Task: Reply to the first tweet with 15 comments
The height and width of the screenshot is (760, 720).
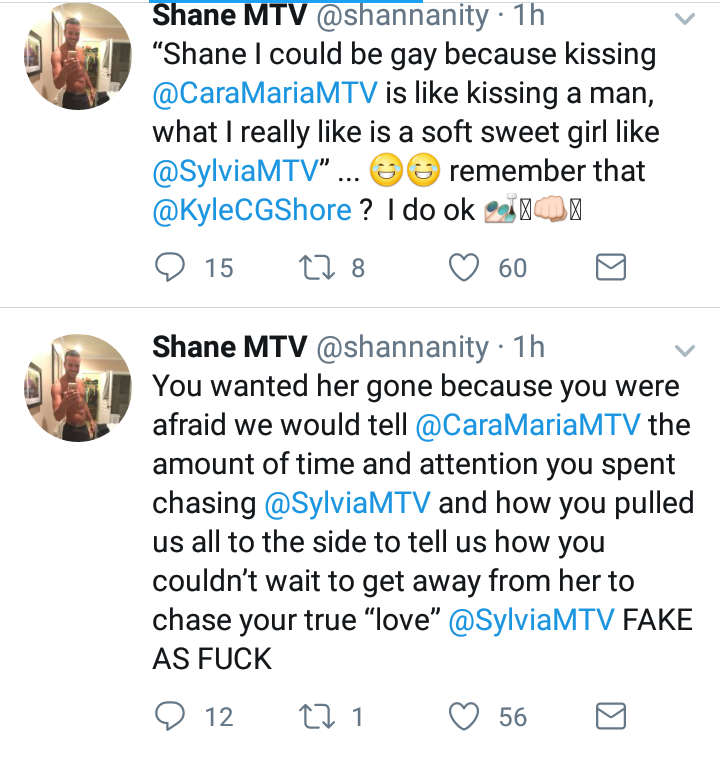Action: (169, 268)
